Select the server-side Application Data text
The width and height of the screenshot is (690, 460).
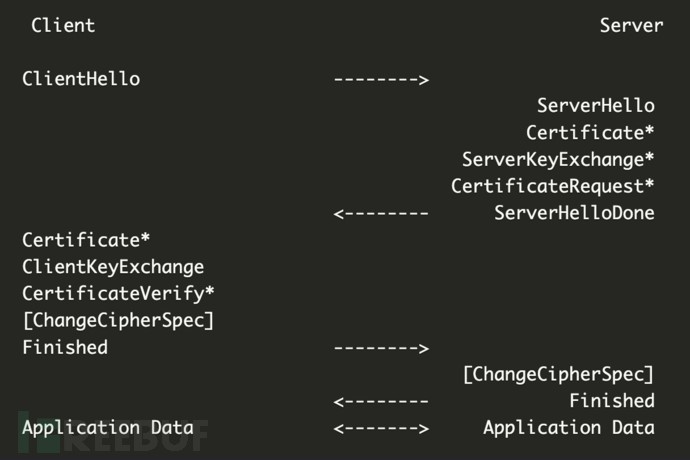pos(568,428)
